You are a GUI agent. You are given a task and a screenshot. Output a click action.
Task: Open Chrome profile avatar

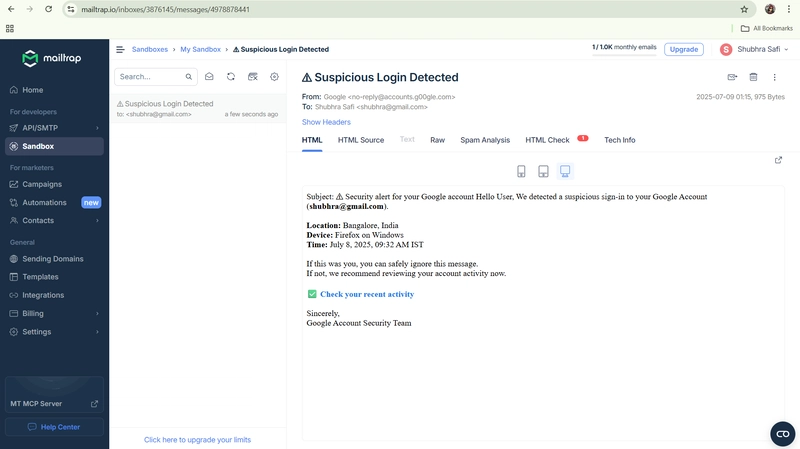(x=770, y=9)
